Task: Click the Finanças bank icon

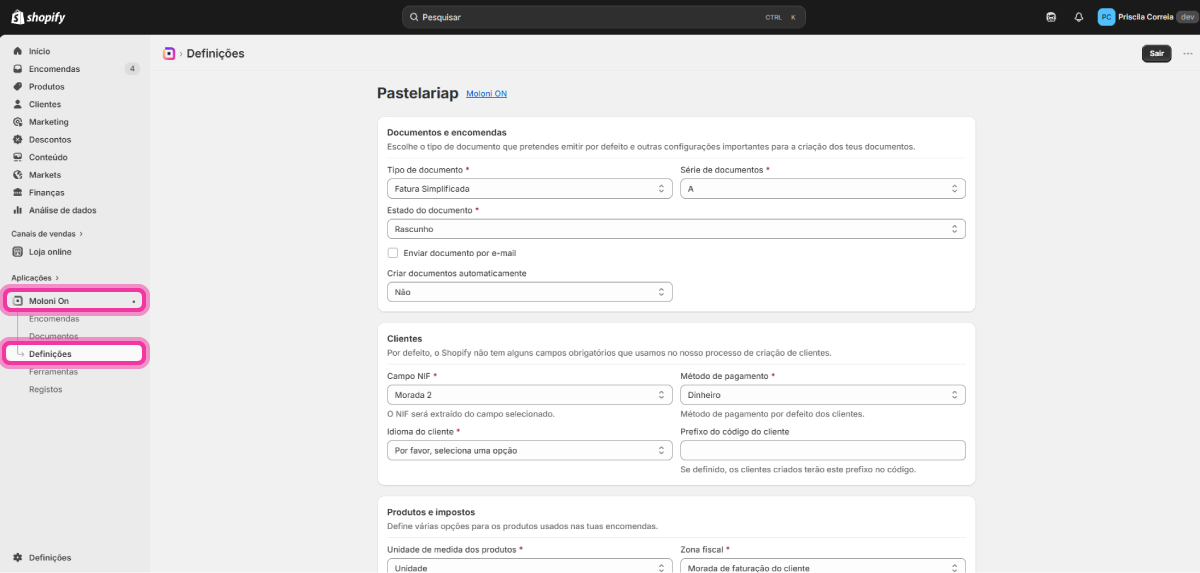Action: 17,192
